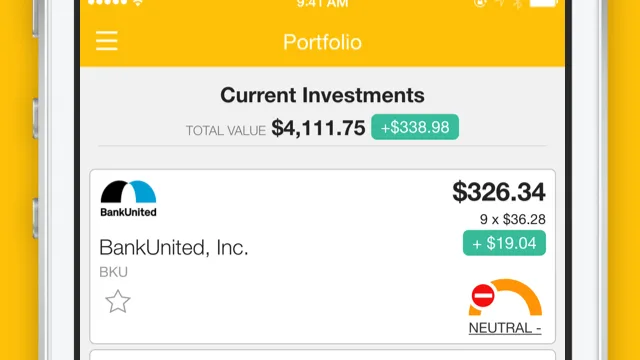Tap the $326.34 holding value
Screen dimensions: 640x360
(x=498, y=191)
